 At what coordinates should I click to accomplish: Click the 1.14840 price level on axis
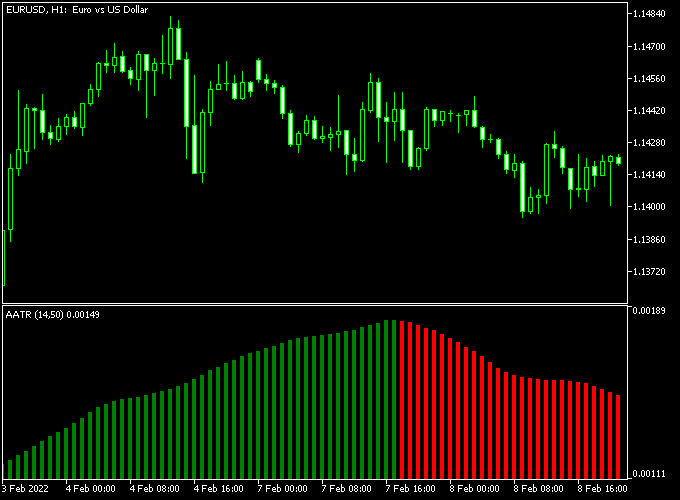point(650,14)
